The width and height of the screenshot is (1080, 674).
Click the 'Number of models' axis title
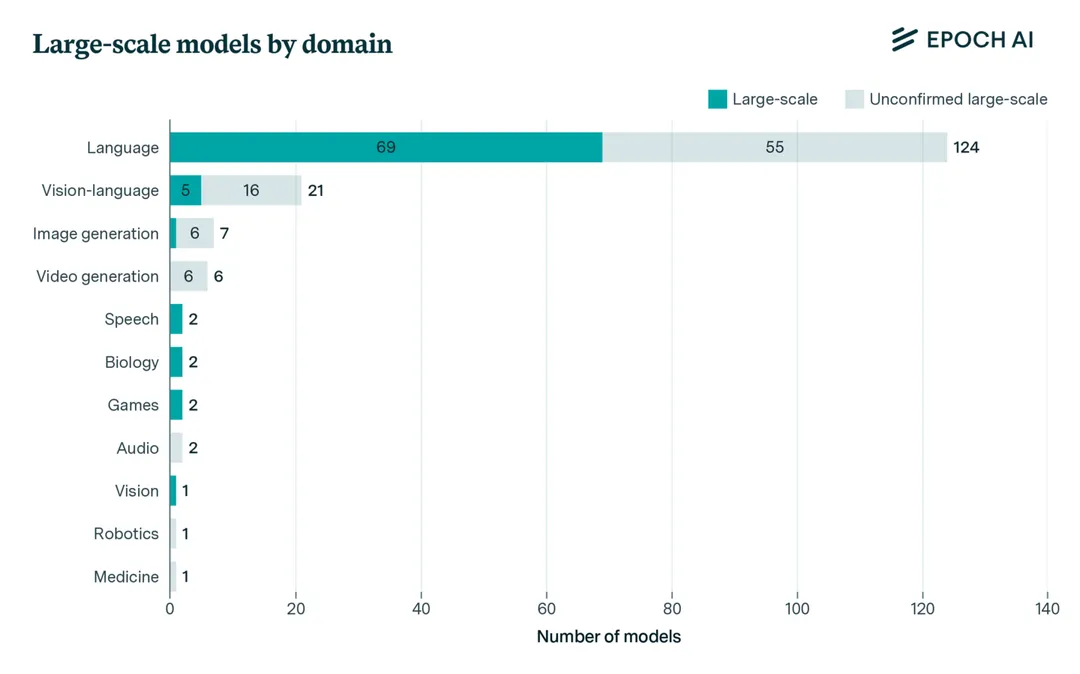pyautogui.click(x=608, y=637)
